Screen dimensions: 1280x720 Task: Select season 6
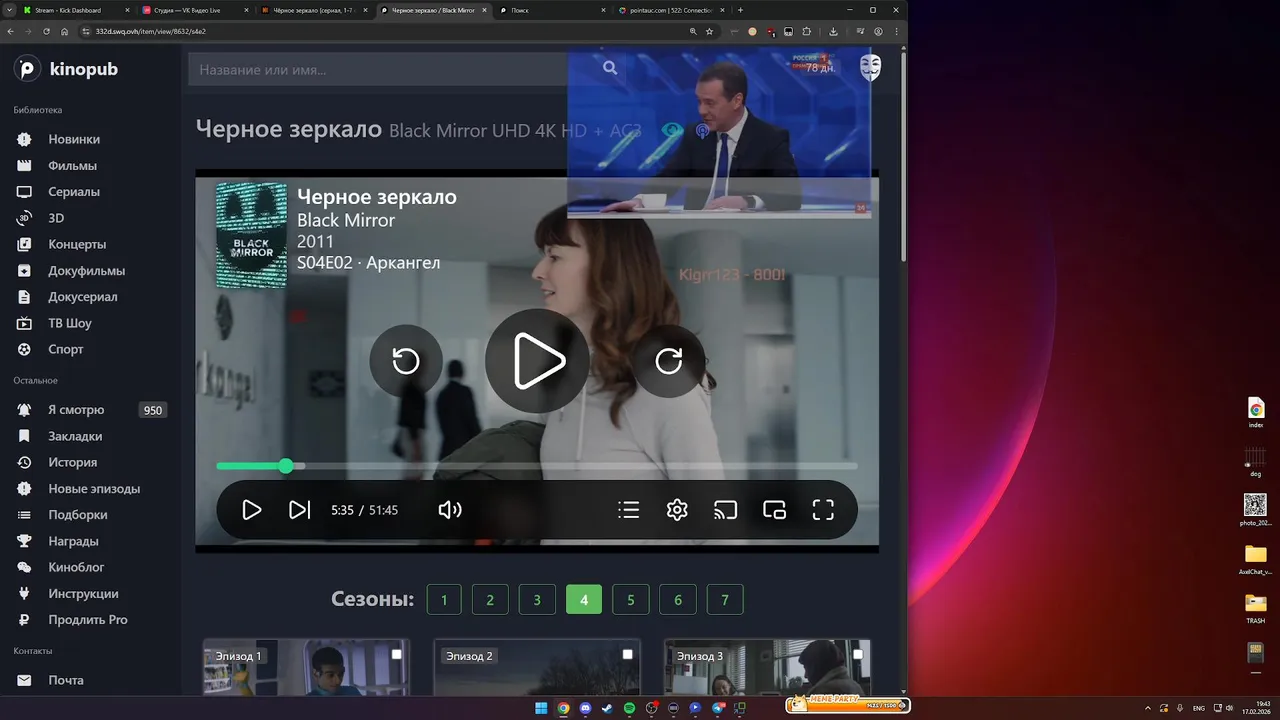point(678,600)
